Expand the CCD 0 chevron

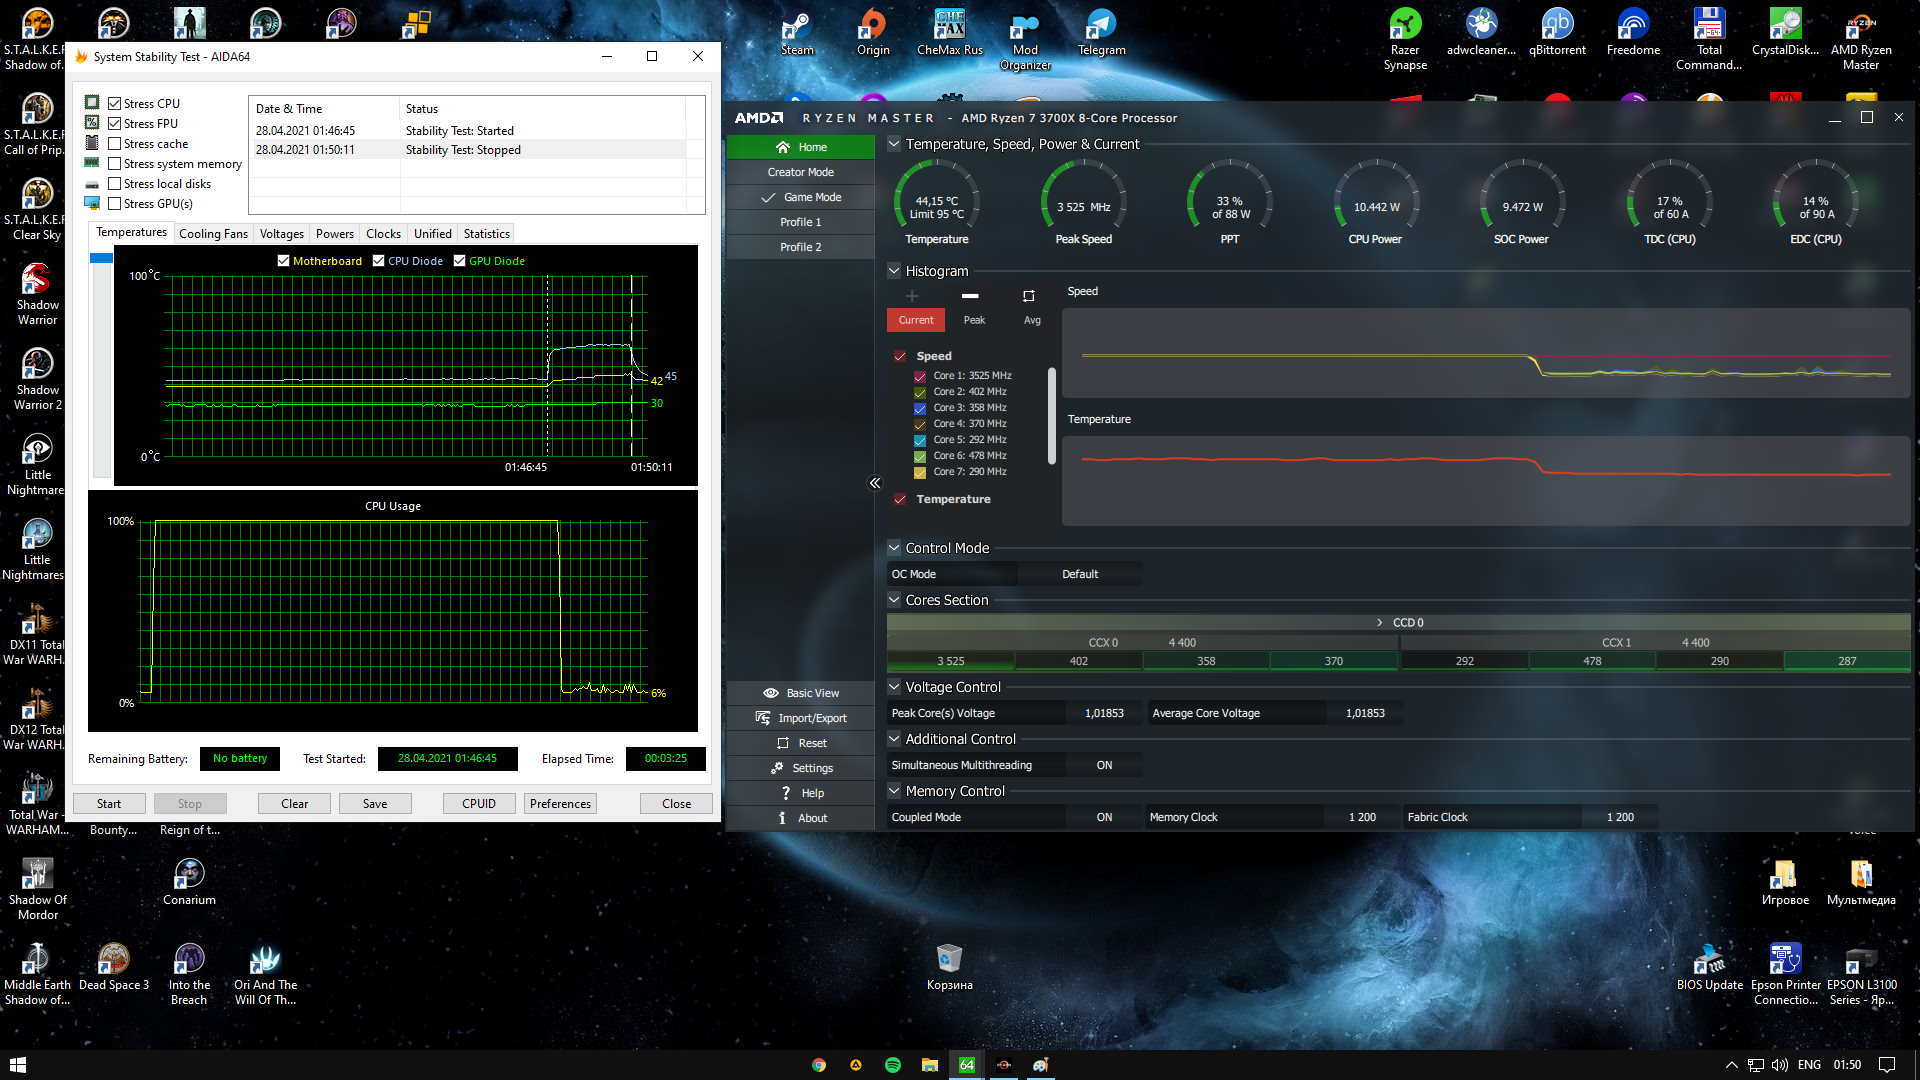[x=1380, y=622]
